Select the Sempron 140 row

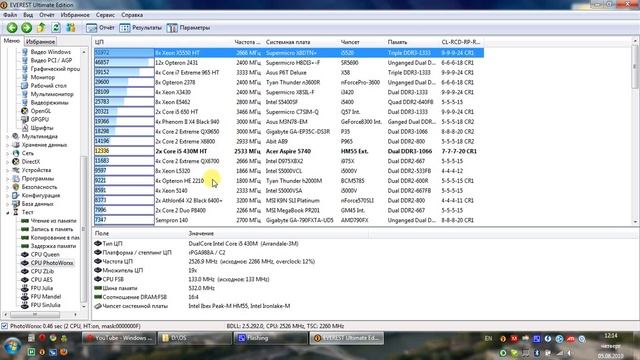point(289,220)
